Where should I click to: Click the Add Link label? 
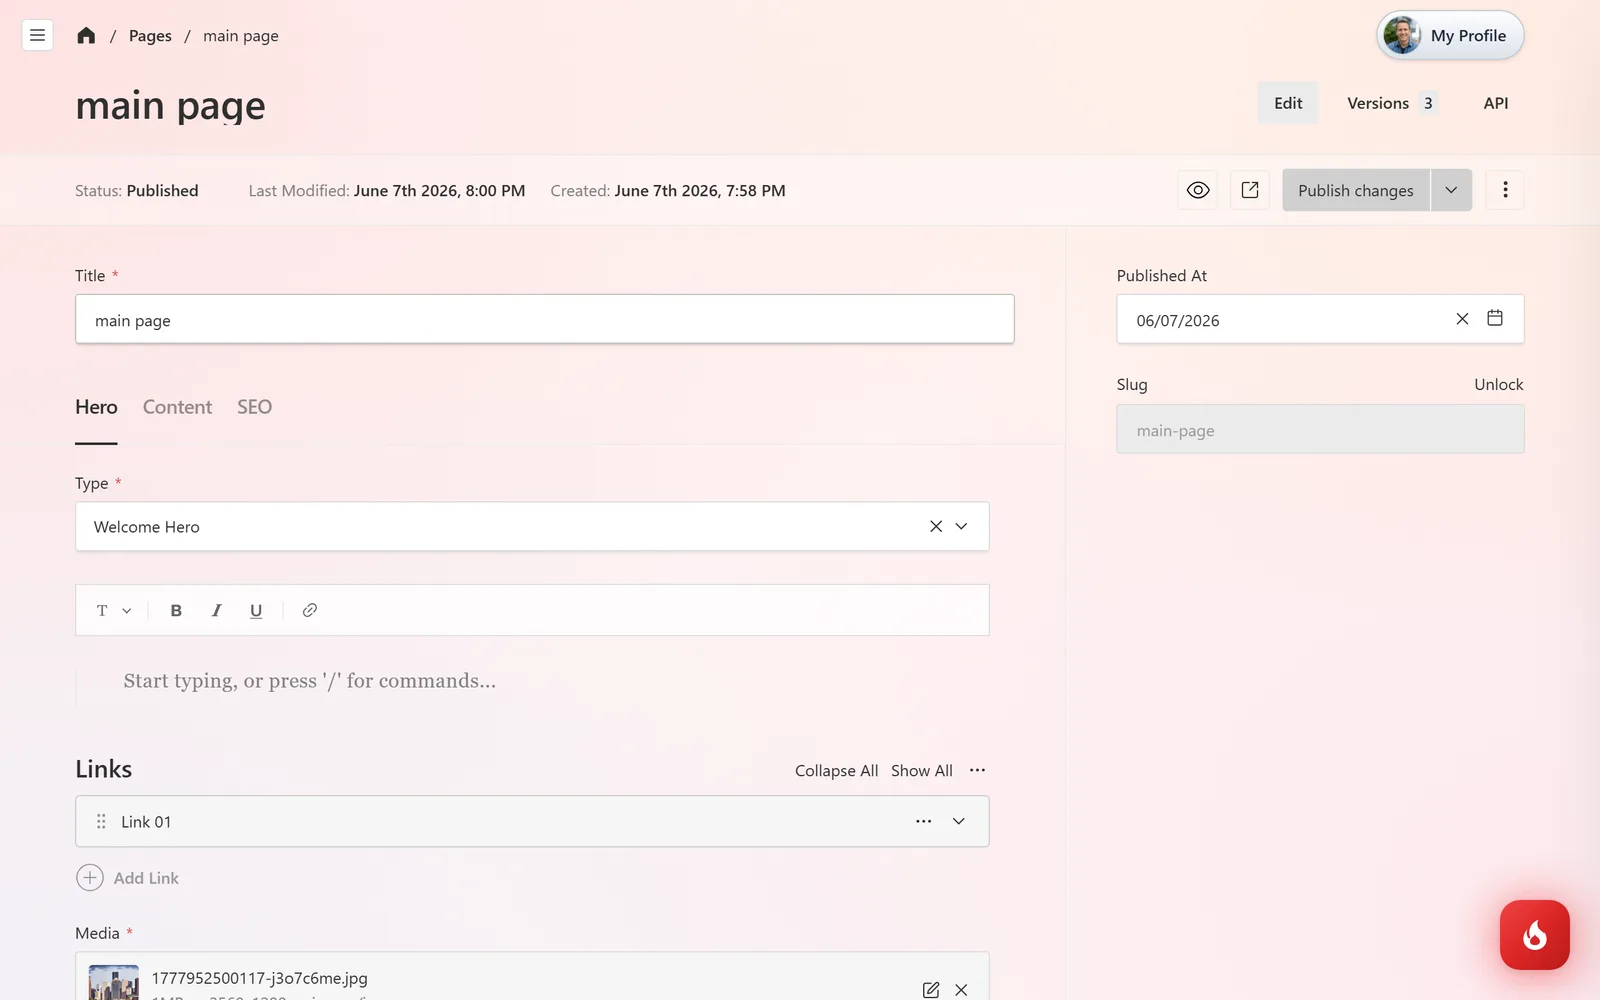click(x=146, y=878)
